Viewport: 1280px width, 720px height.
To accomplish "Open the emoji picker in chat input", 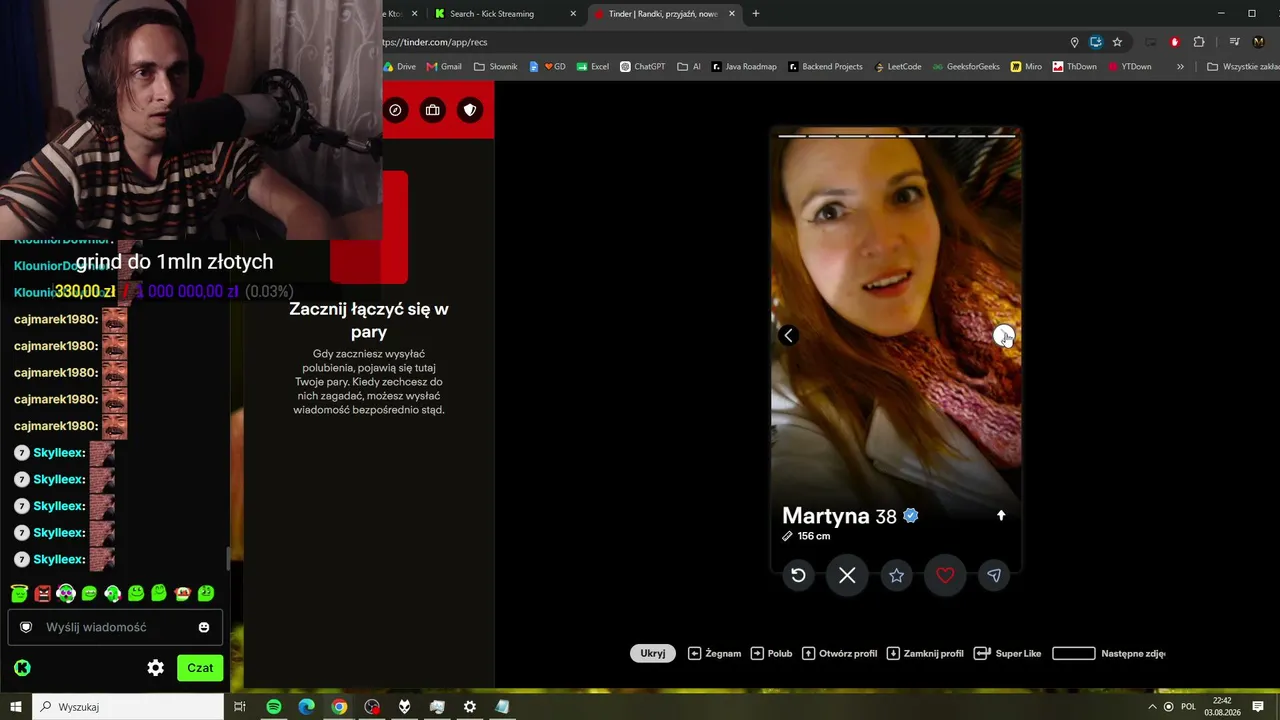I will point(204,627).
